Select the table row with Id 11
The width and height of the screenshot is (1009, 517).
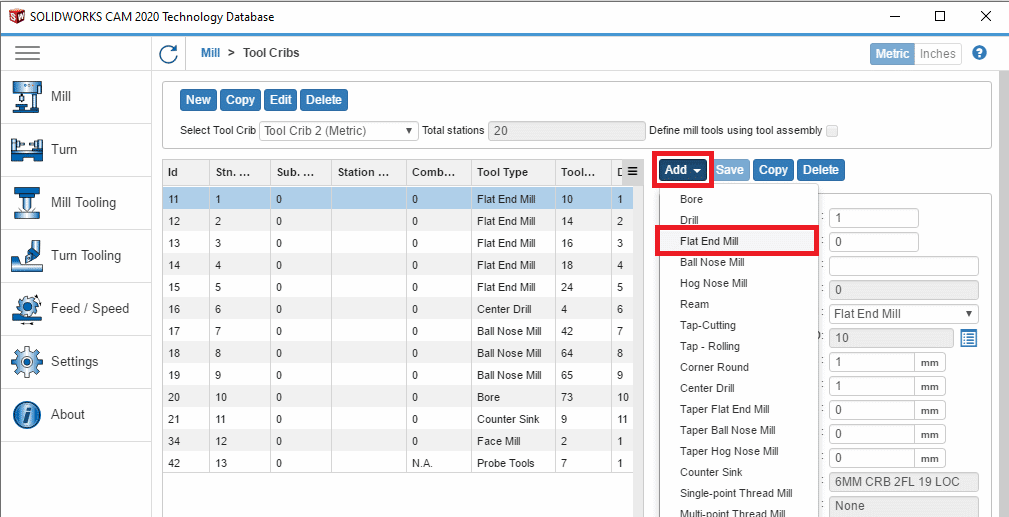[398, 200]
